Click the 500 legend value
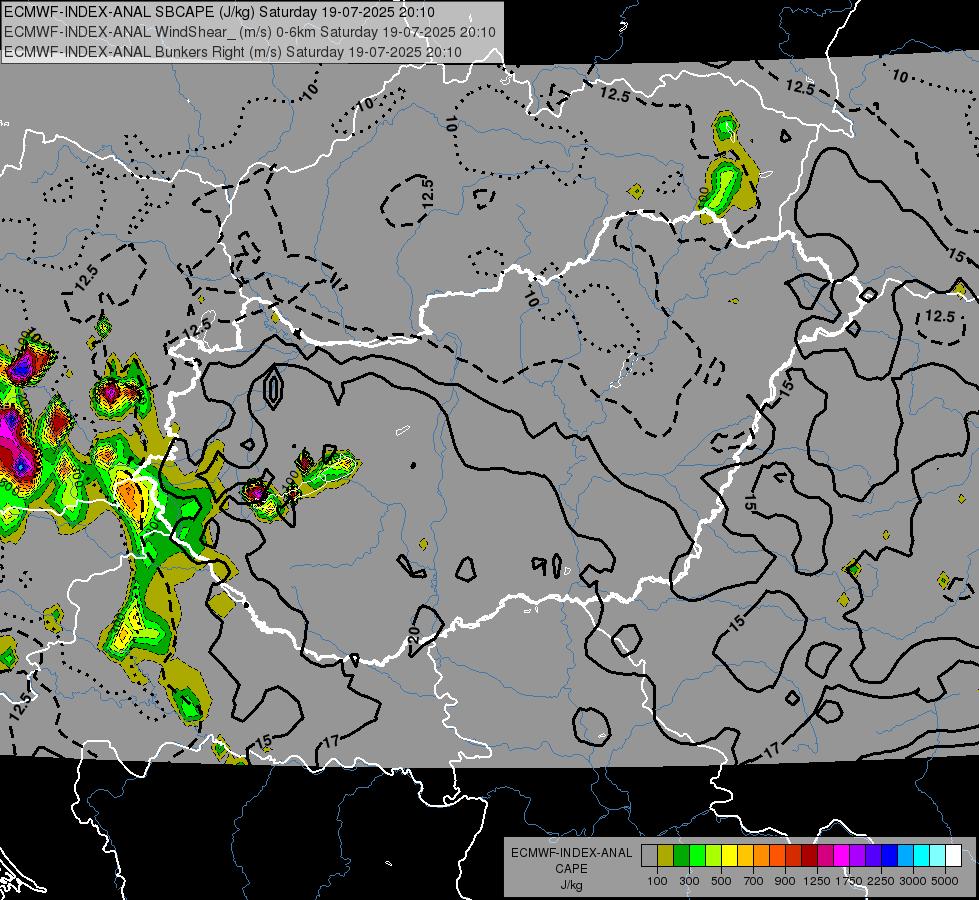The height and width of the screenshot is (900, 979). coord(721,881)
